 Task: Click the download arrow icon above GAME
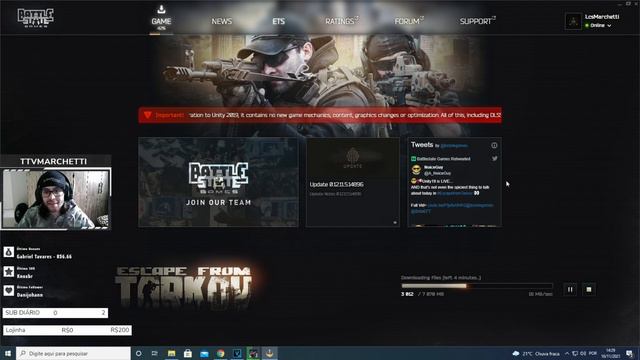161,9
